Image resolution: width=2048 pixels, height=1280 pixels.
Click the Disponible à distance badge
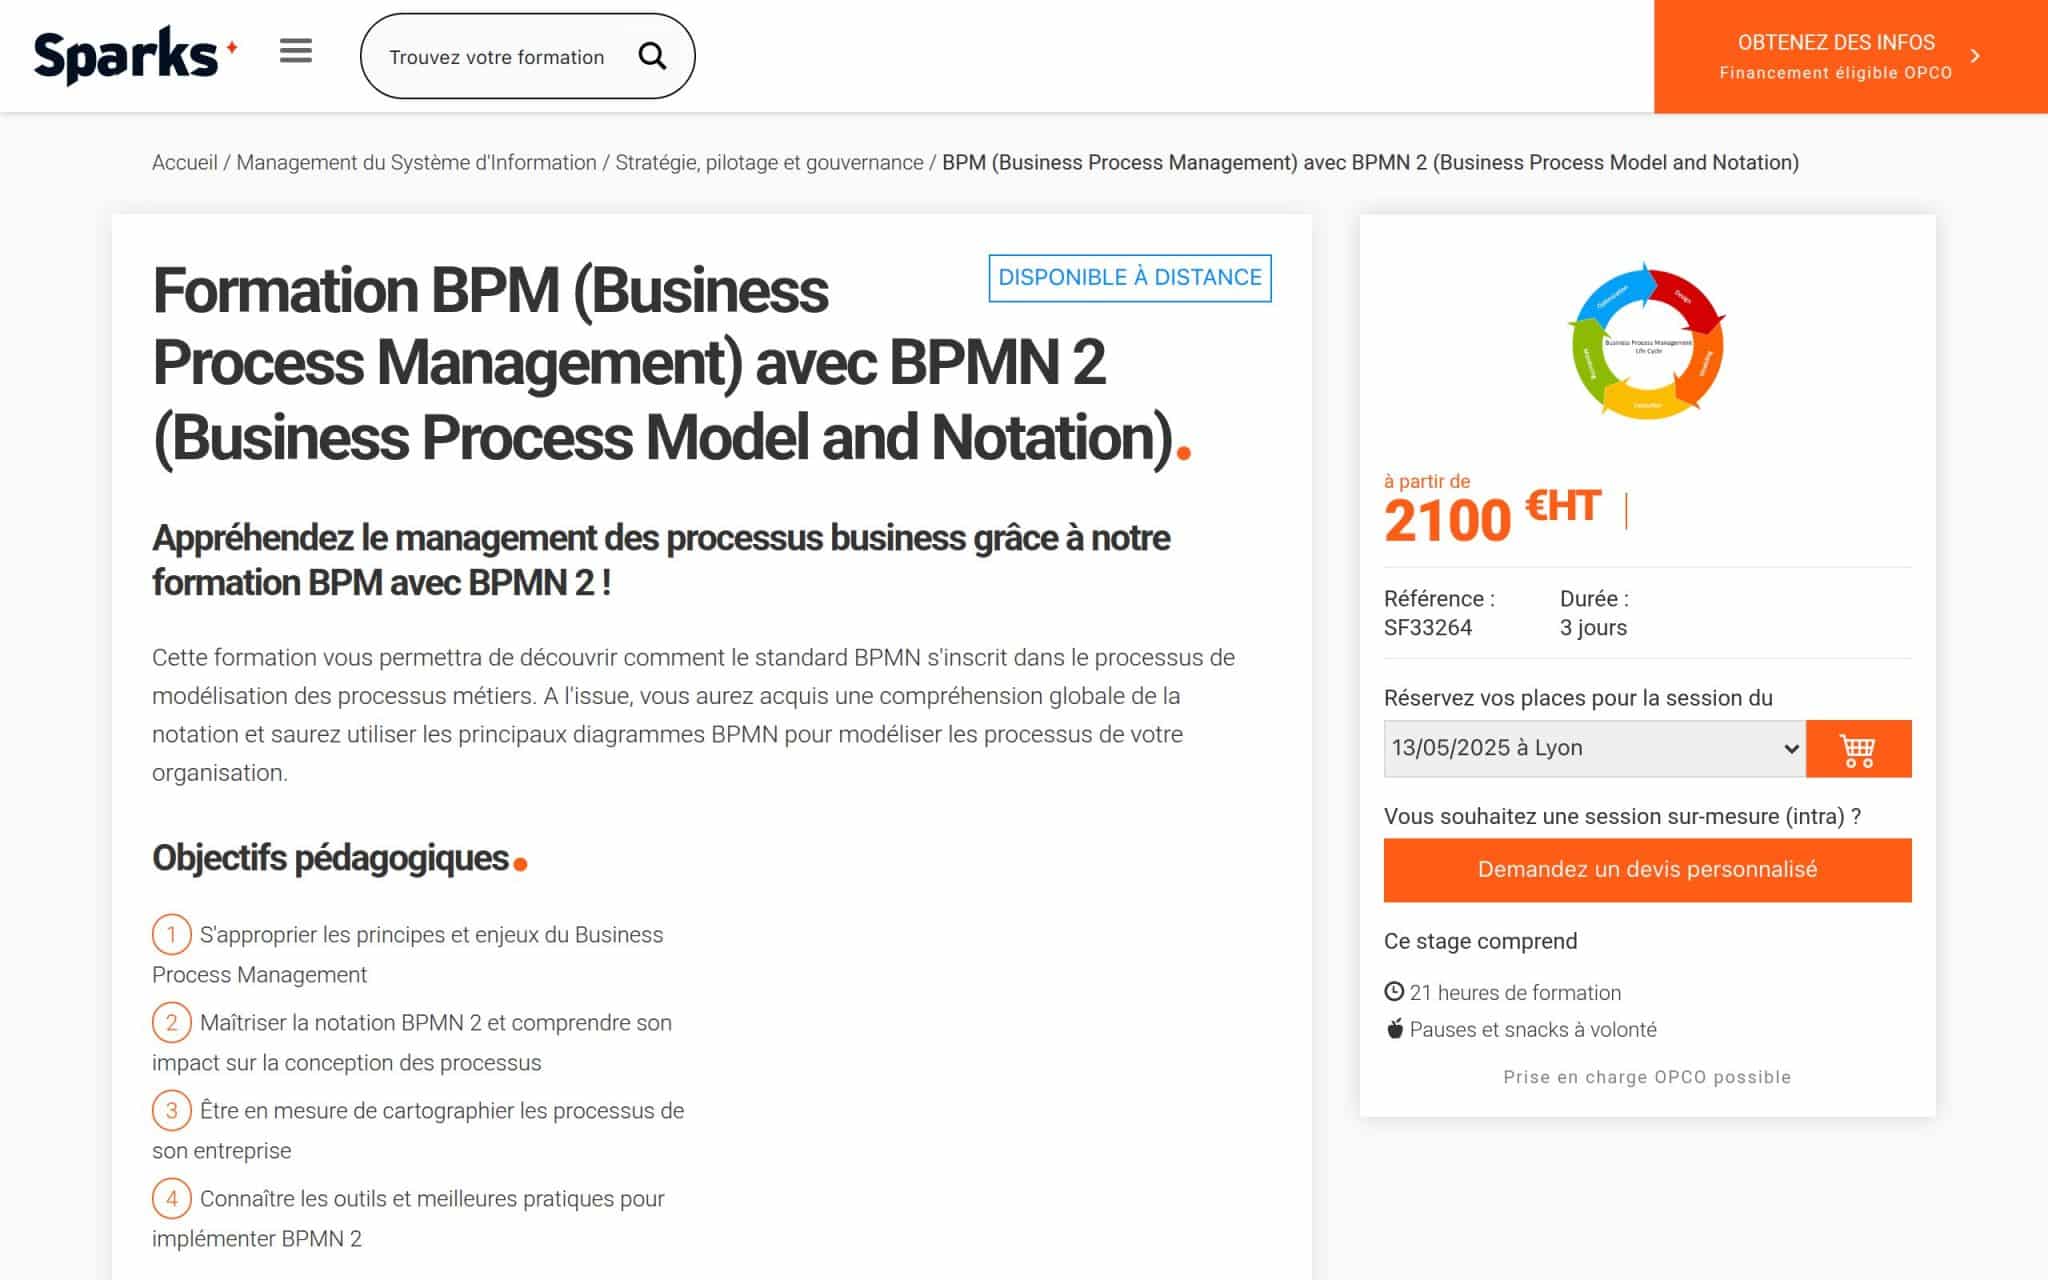(1130, 278)
